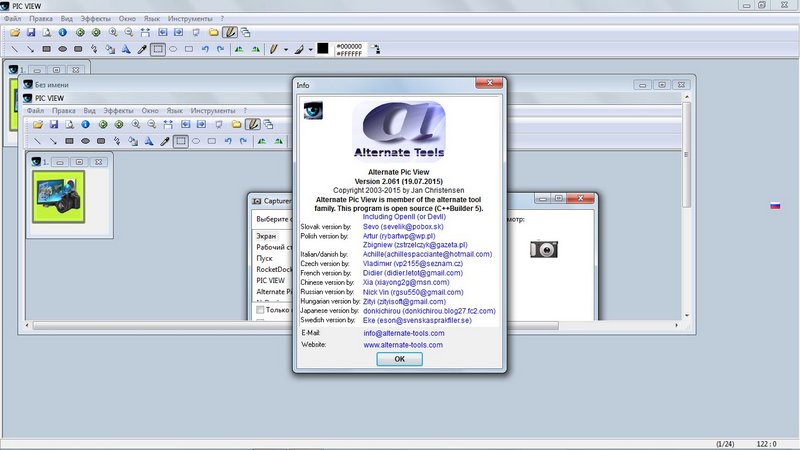Zoom in using the main toolbar magnifier plus
The image size is (800, 450).
tap(113, 33)
